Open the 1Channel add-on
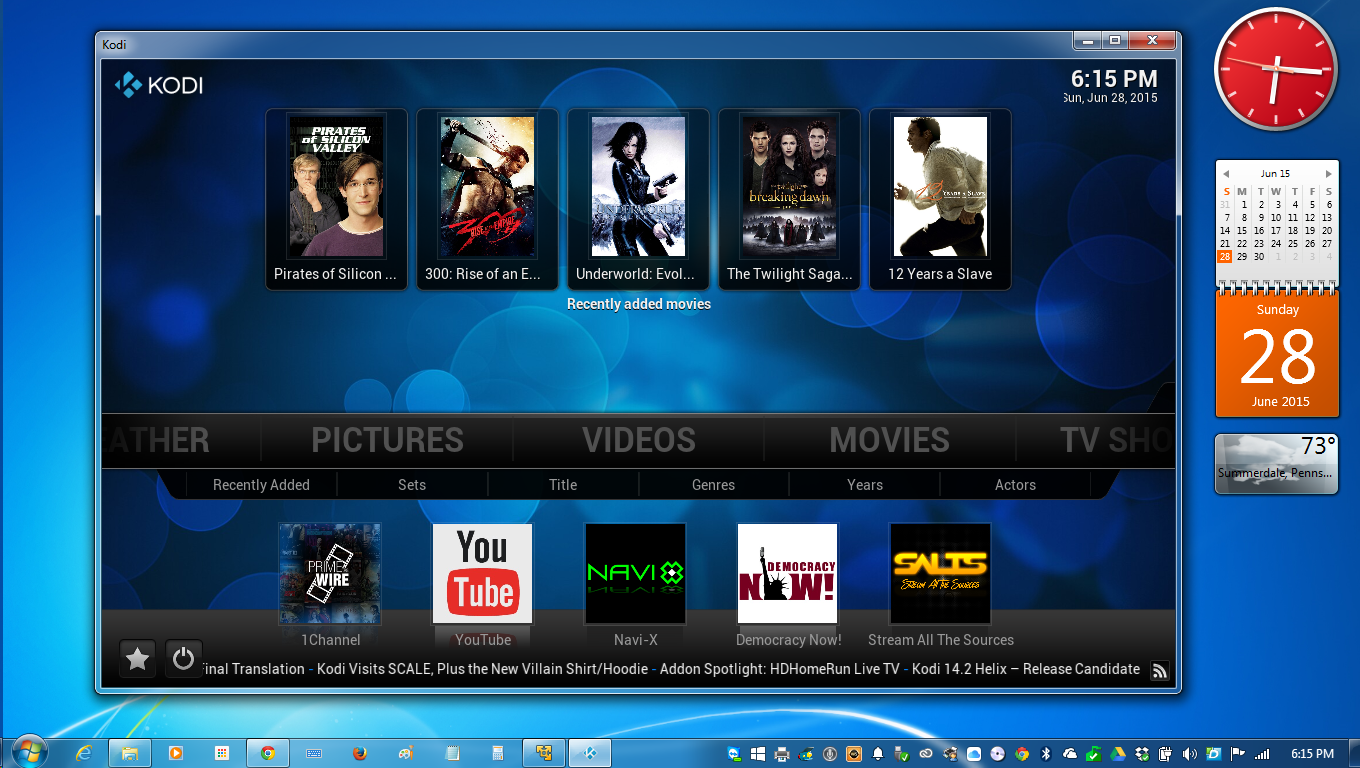 (x=330, y=573)
